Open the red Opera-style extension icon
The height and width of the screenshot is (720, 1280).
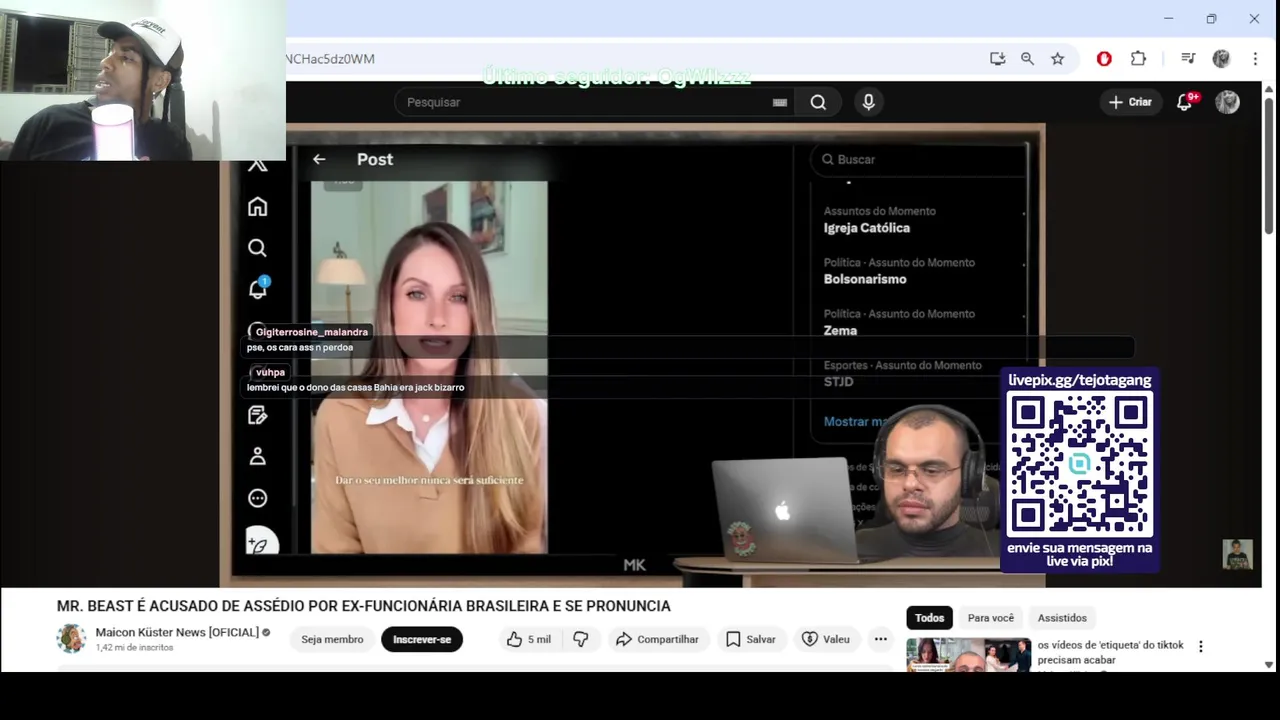1104,59
